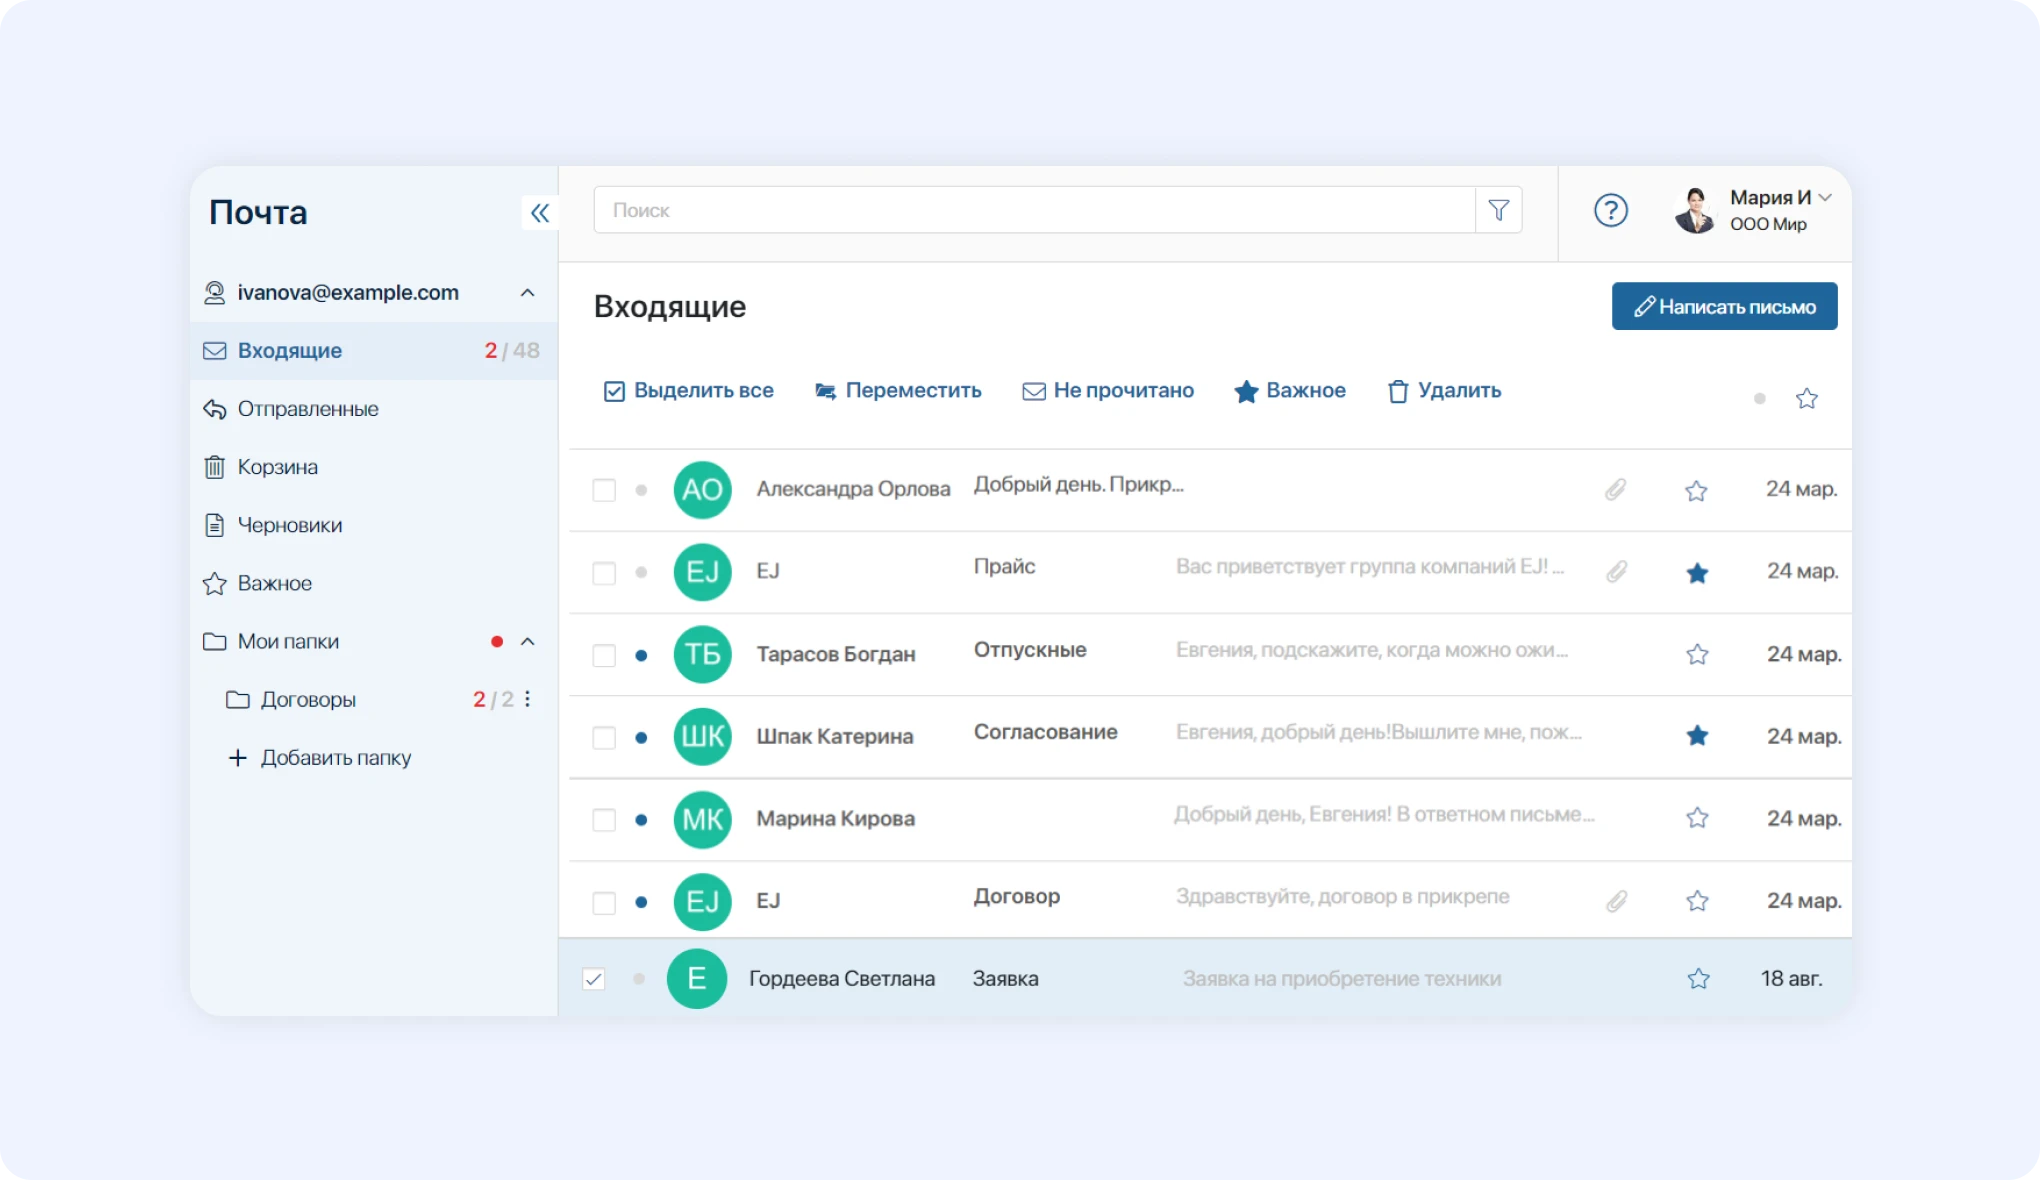Open help question mark icon
Viewport: 2040px width, 1180px height.
[x=1610, y=210]
